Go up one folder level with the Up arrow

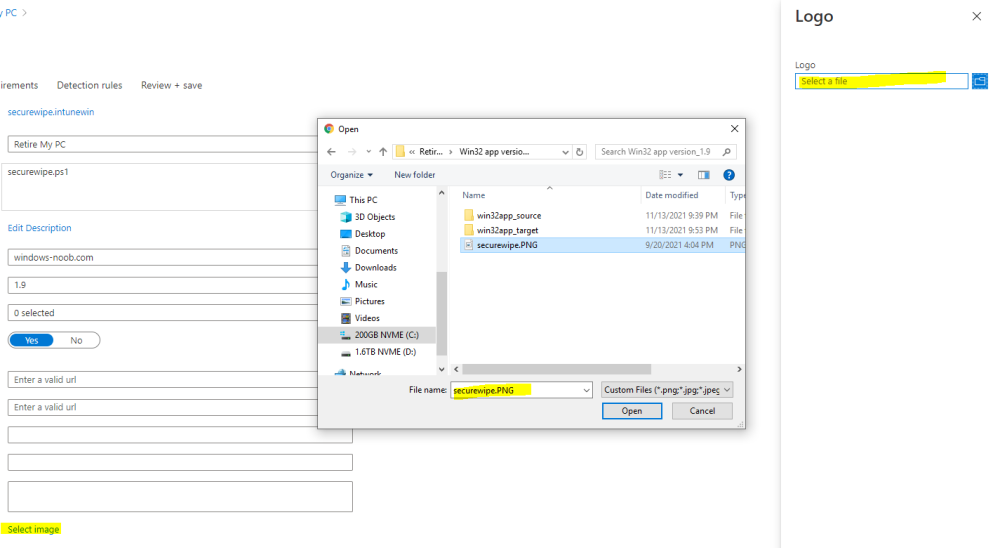tap(383, 152)
